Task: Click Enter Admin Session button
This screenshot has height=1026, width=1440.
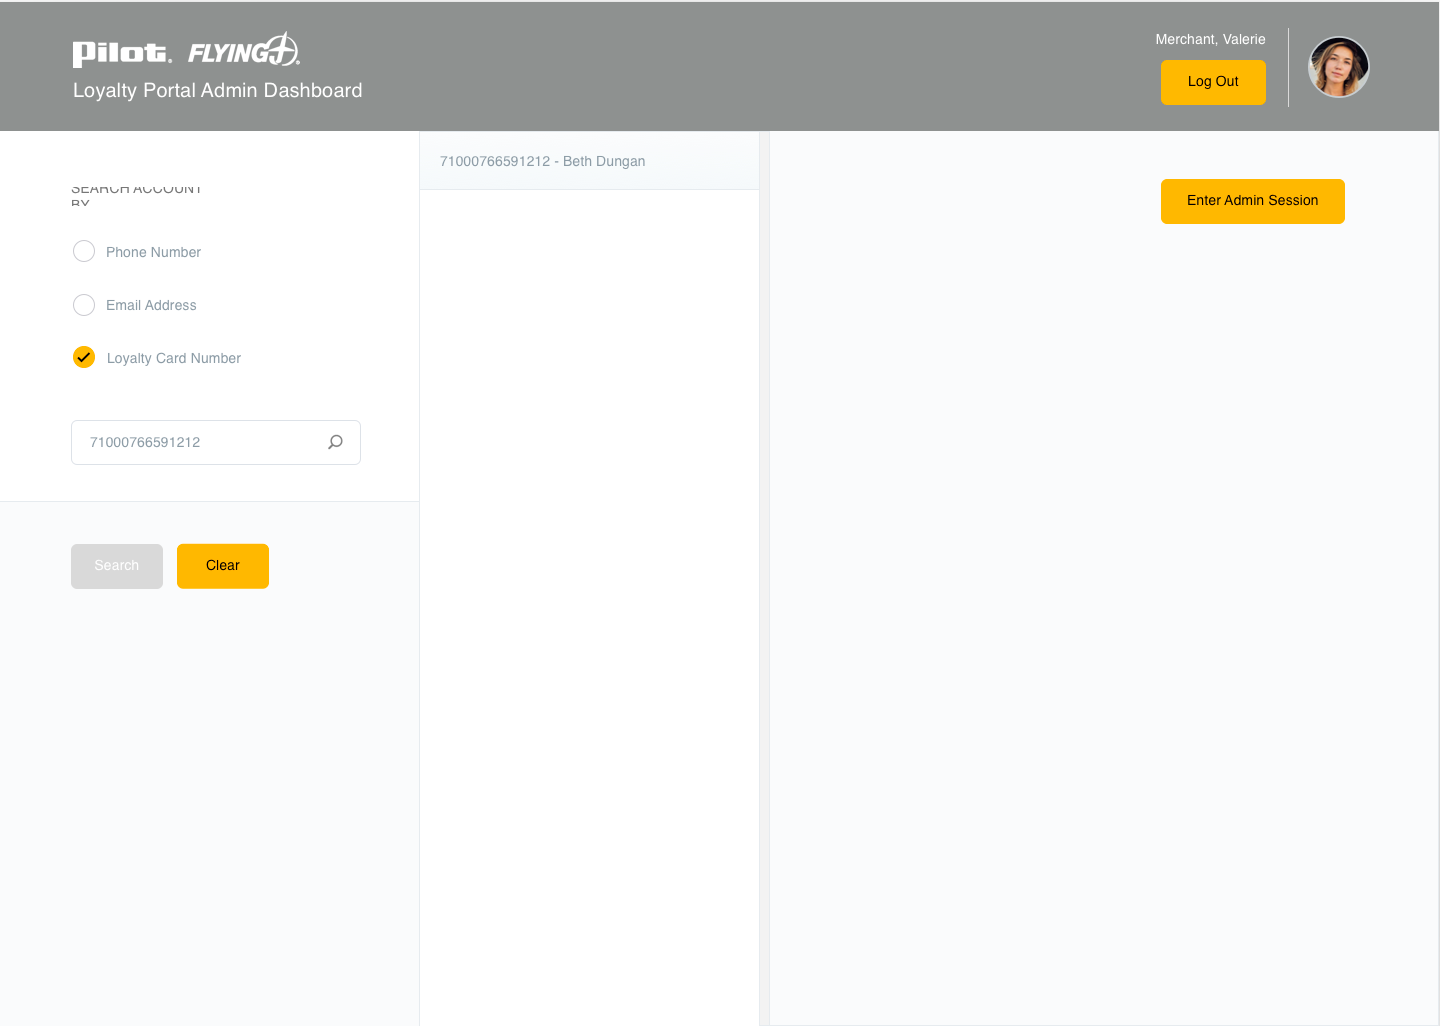Action: coord(1252,201)
